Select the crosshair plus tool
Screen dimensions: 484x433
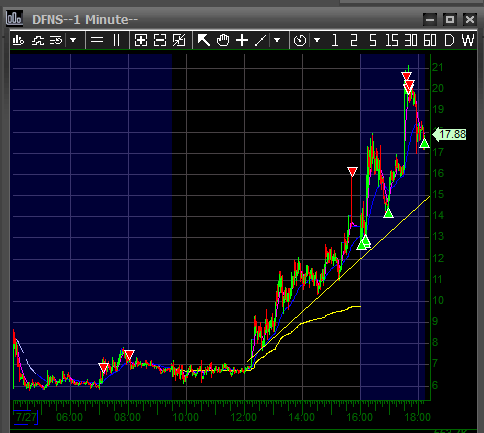pyautogui.click(x=242, y=40)
